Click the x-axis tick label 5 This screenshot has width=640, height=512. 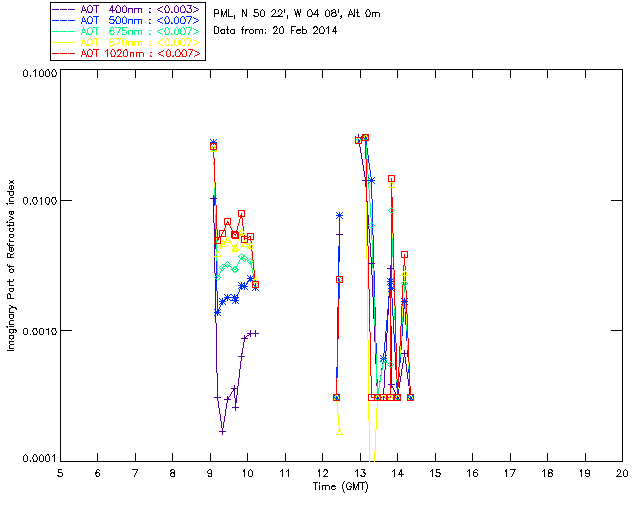coord(60,473)
